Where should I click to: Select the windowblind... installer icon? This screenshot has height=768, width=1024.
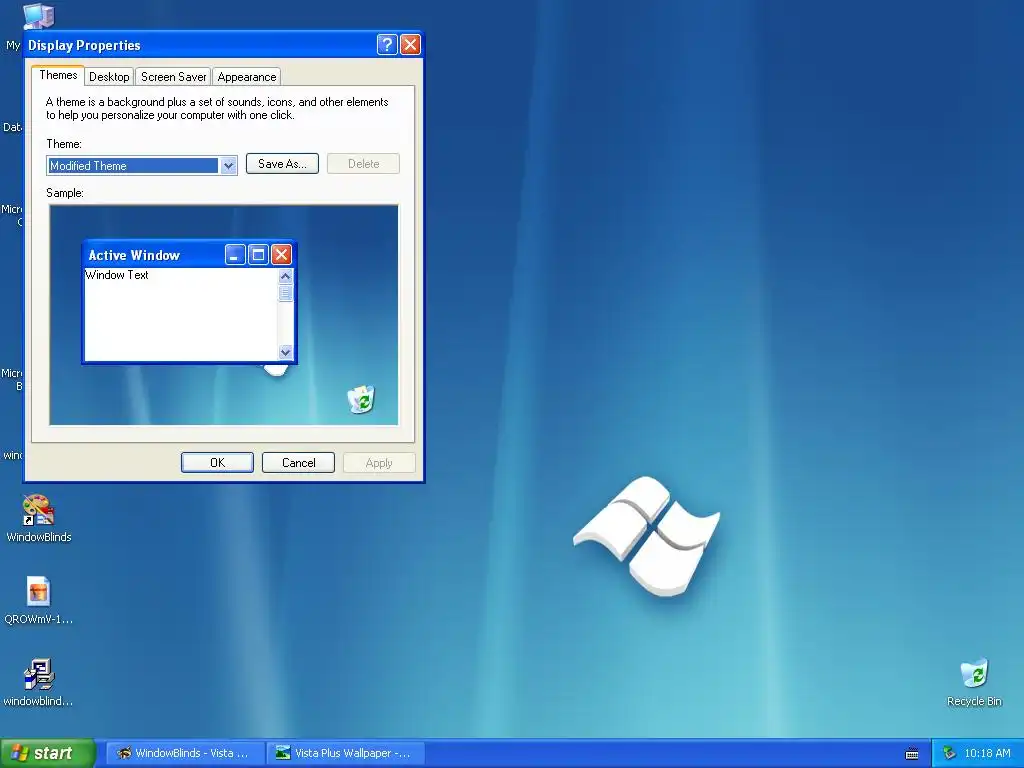pyautogui.click(x=39, y=682)
